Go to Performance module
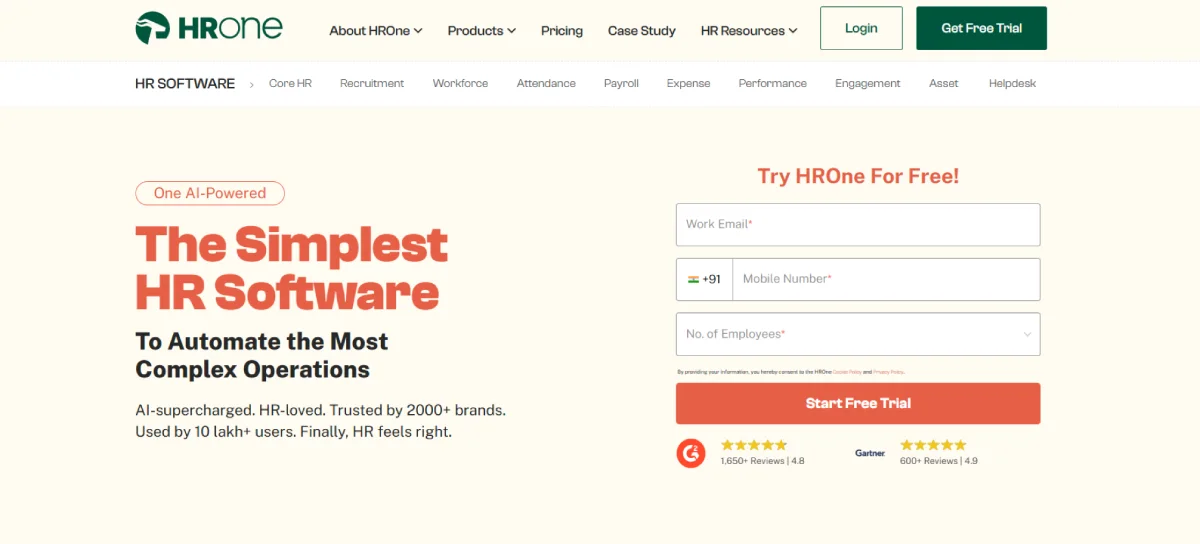This screenshot has height=544, width=1200. pos(772,83)
